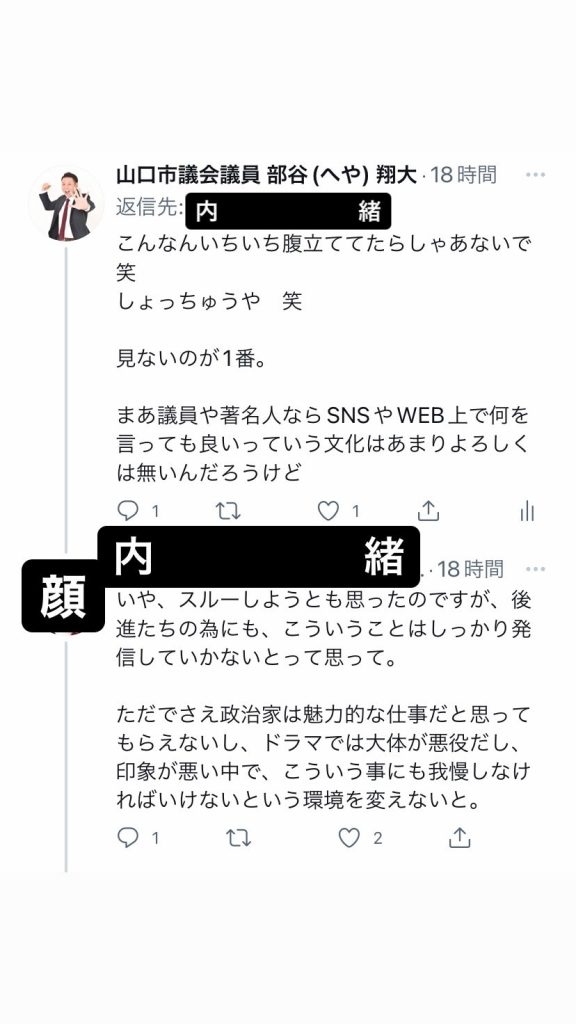Like the second tweet with 2 likes

coord(349,837)
